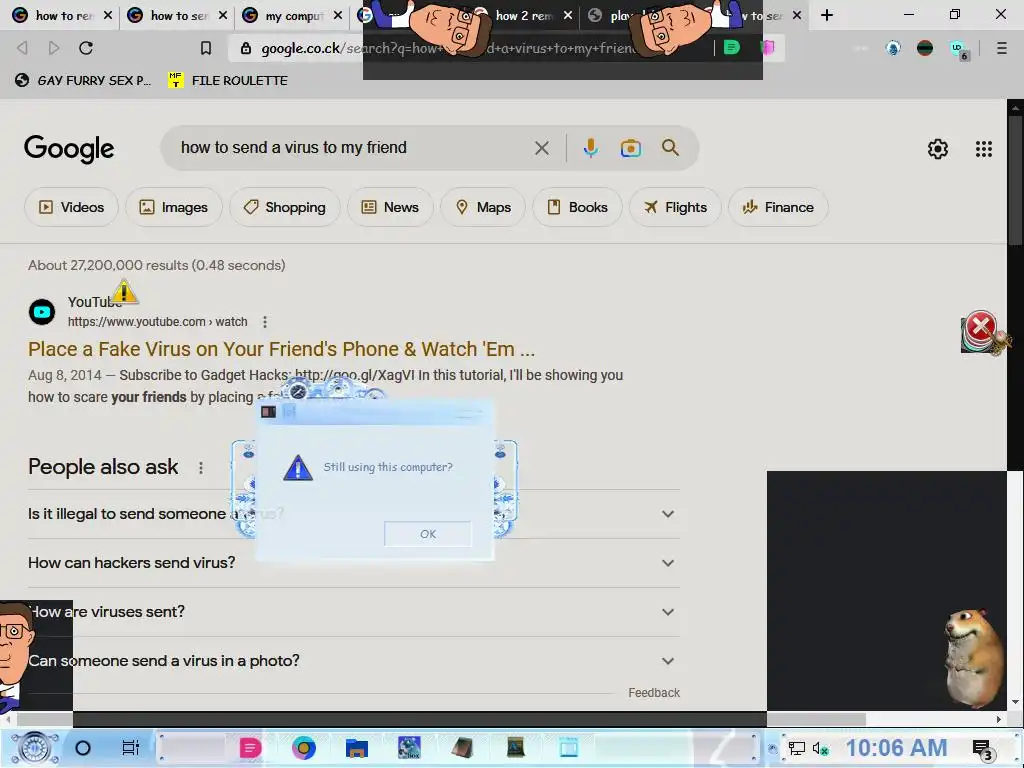The image size is (1024, 768).
Task: Filter results by Books
Action: click(577, 207)
